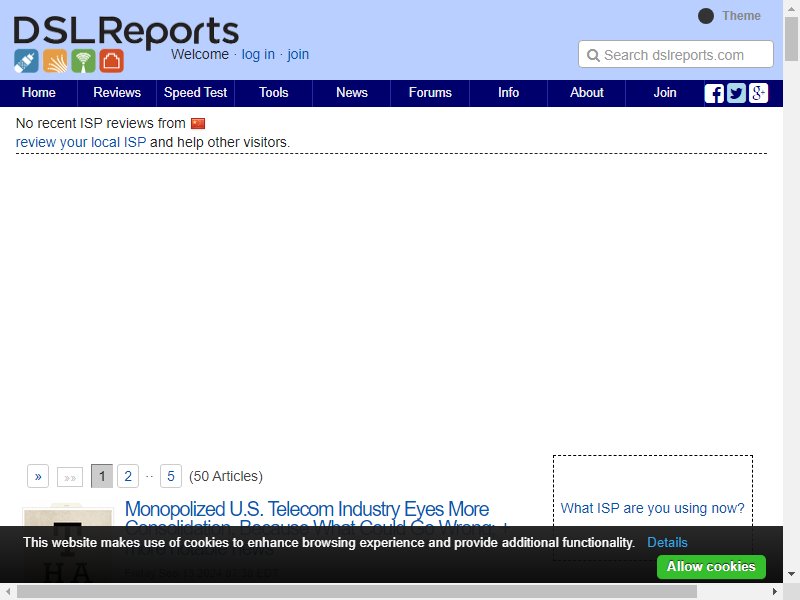Click the Allow cookies button

coord(711,567)
